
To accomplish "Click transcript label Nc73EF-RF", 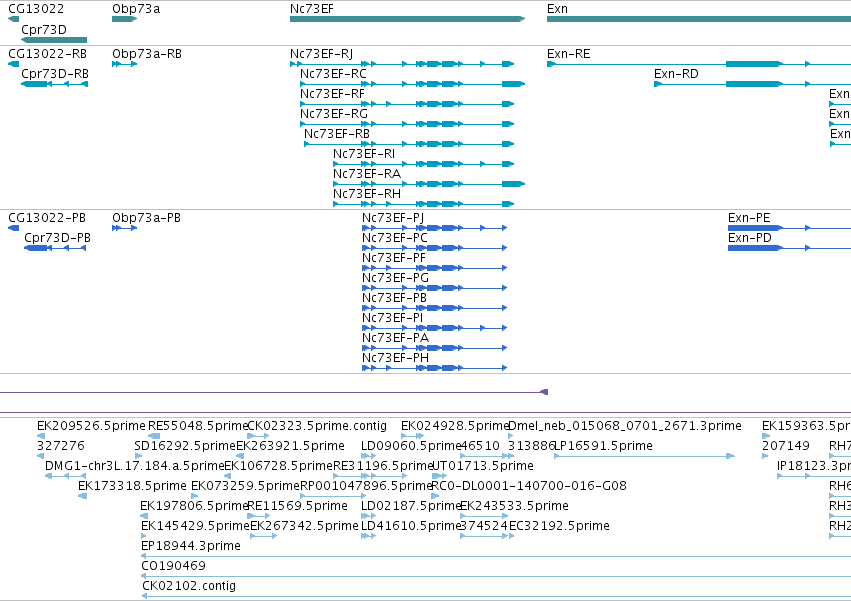I will point(332,94).
